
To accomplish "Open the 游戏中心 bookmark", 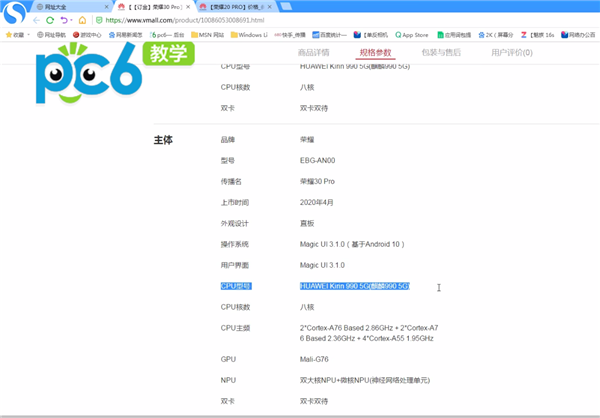I will point(87,35).
